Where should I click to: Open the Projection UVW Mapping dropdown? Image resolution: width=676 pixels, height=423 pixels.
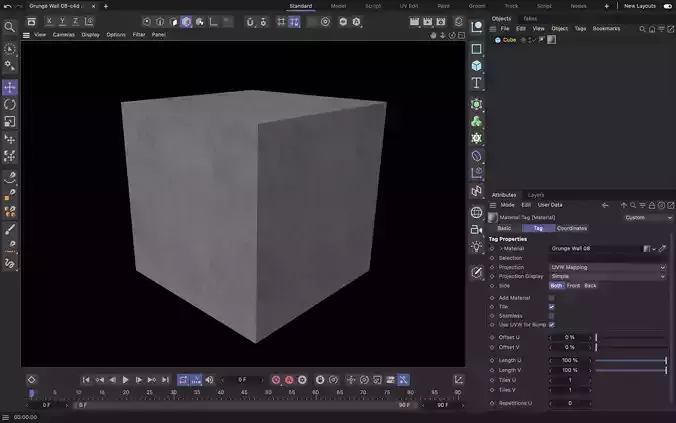tap(608, 267)
